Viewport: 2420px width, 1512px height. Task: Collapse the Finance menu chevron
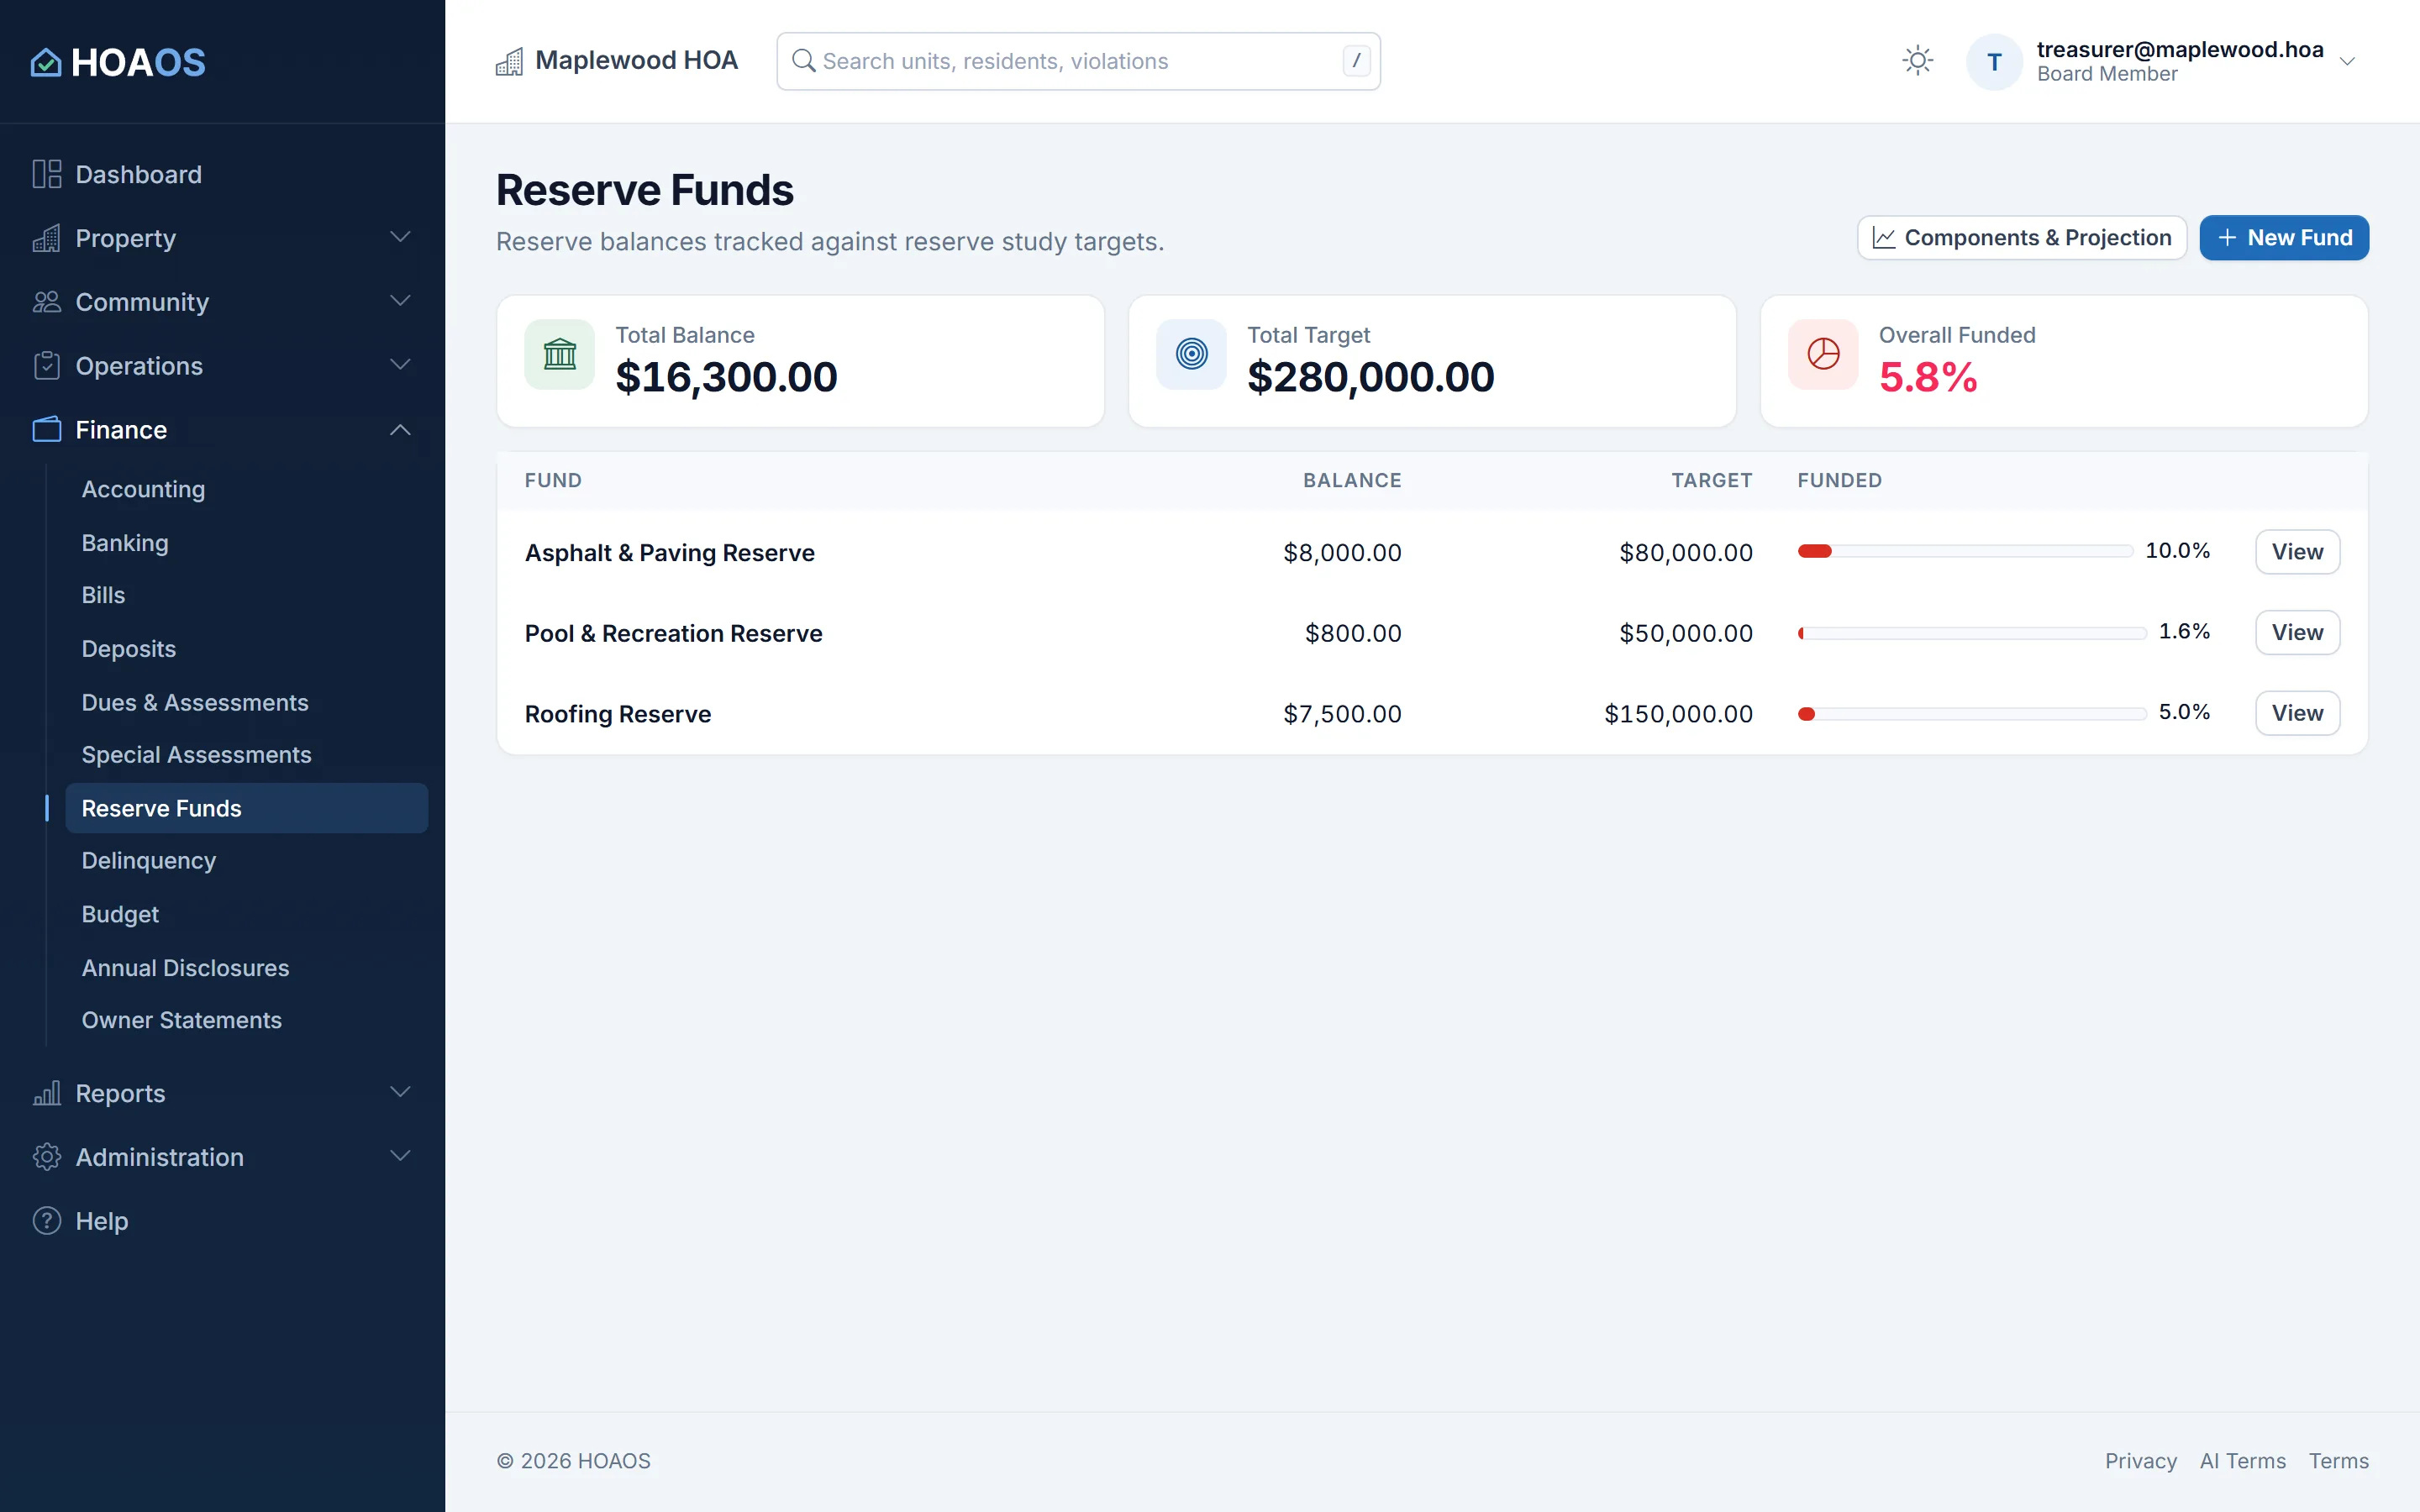[400, 430]
